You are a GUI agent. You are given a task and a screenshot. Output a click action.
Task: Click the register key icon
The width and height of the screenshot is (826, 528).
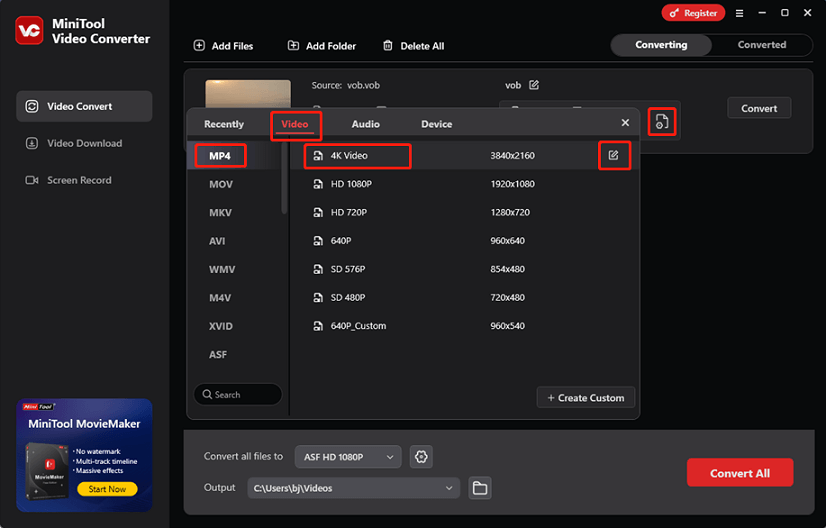[674, 13]
